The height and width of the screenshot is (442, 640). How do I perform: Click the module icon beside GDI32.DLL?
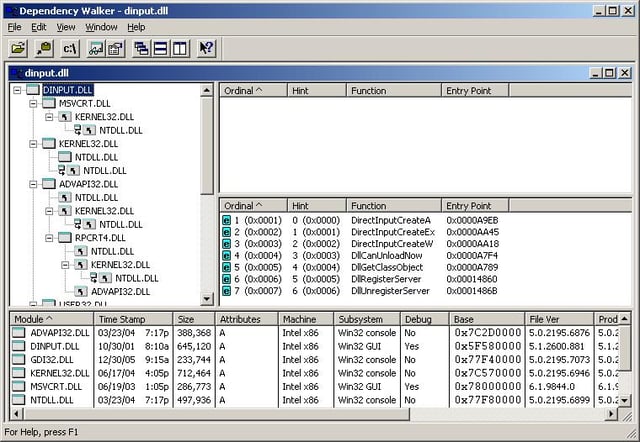[18, 360]
